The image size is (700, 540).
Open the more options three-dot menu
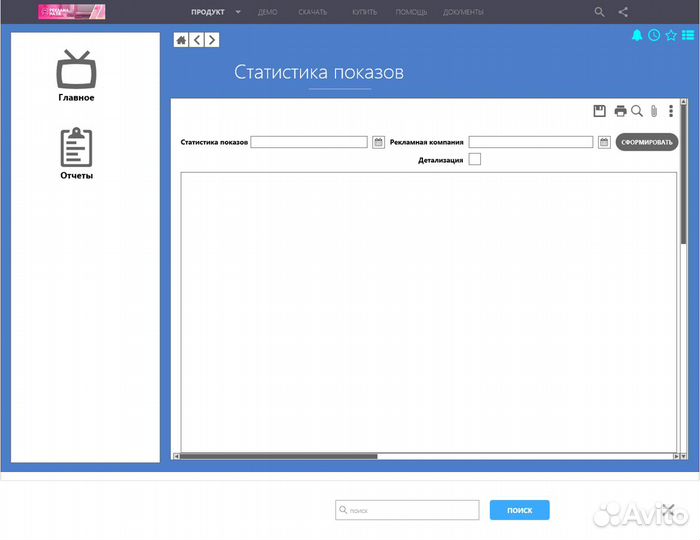pyautogui.click(x=671, y=111)
